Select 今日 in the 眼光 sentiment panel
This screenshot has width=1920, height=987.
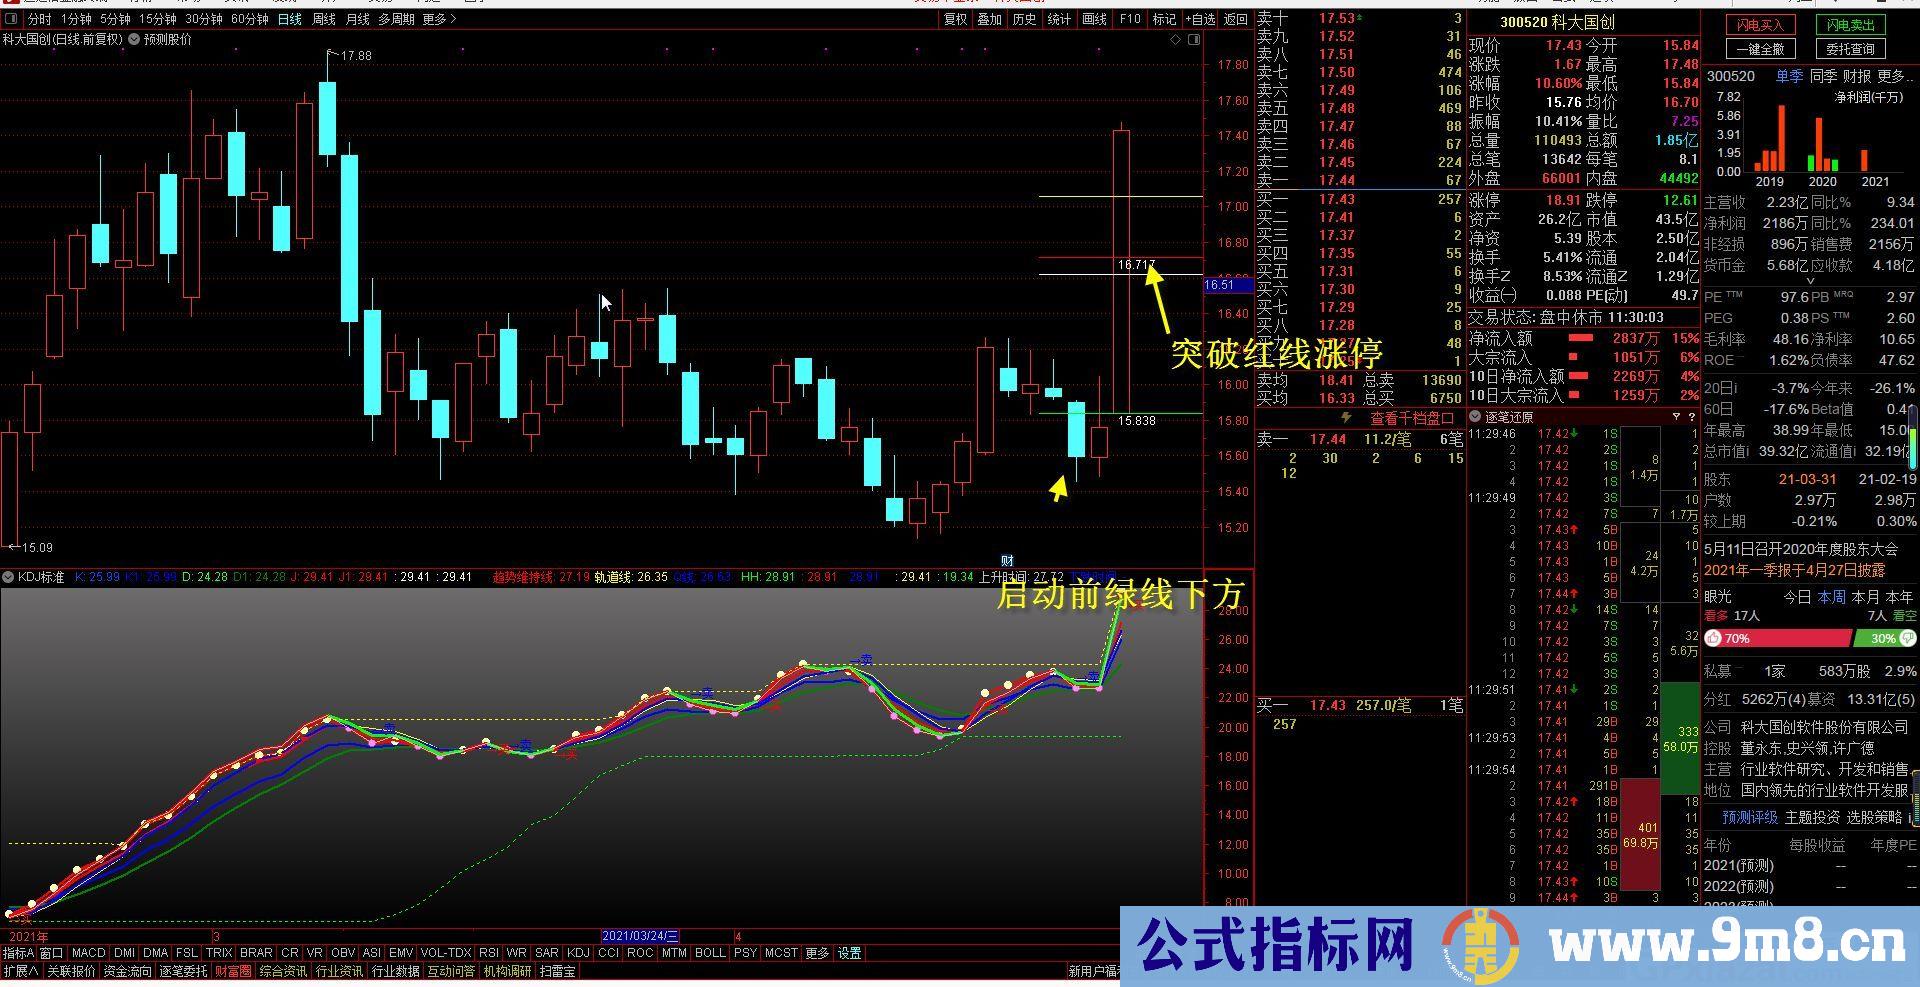click(x=1797, y=597)
